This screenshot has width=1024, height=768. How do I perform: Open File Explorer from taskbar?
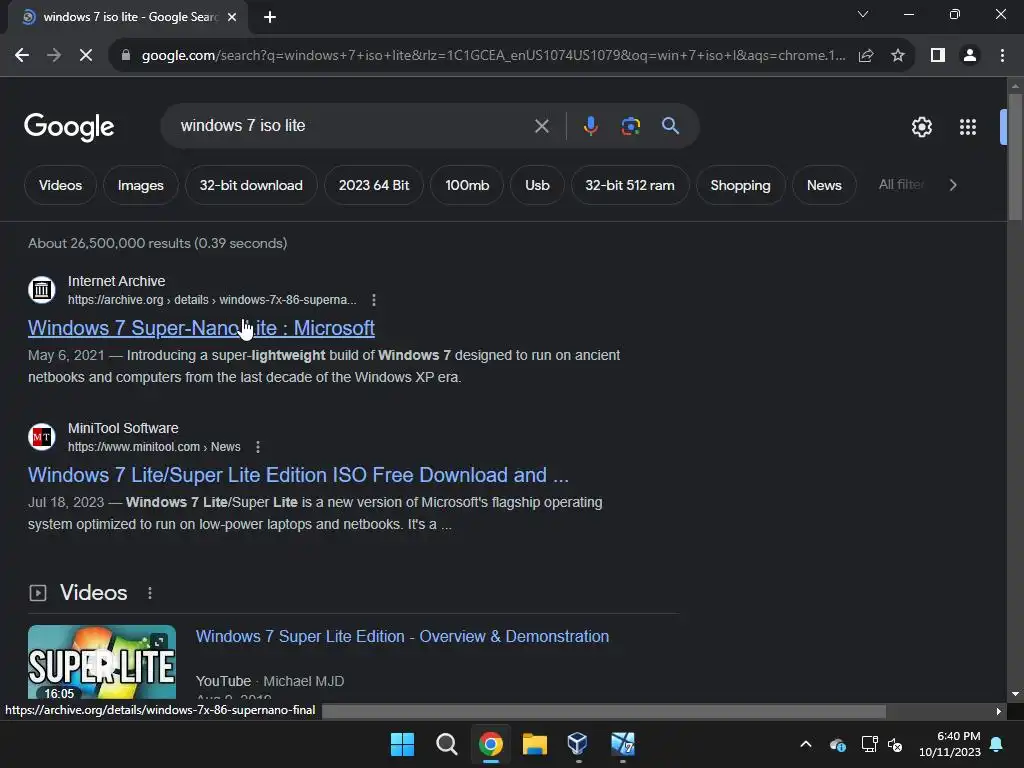pos(534,744)
